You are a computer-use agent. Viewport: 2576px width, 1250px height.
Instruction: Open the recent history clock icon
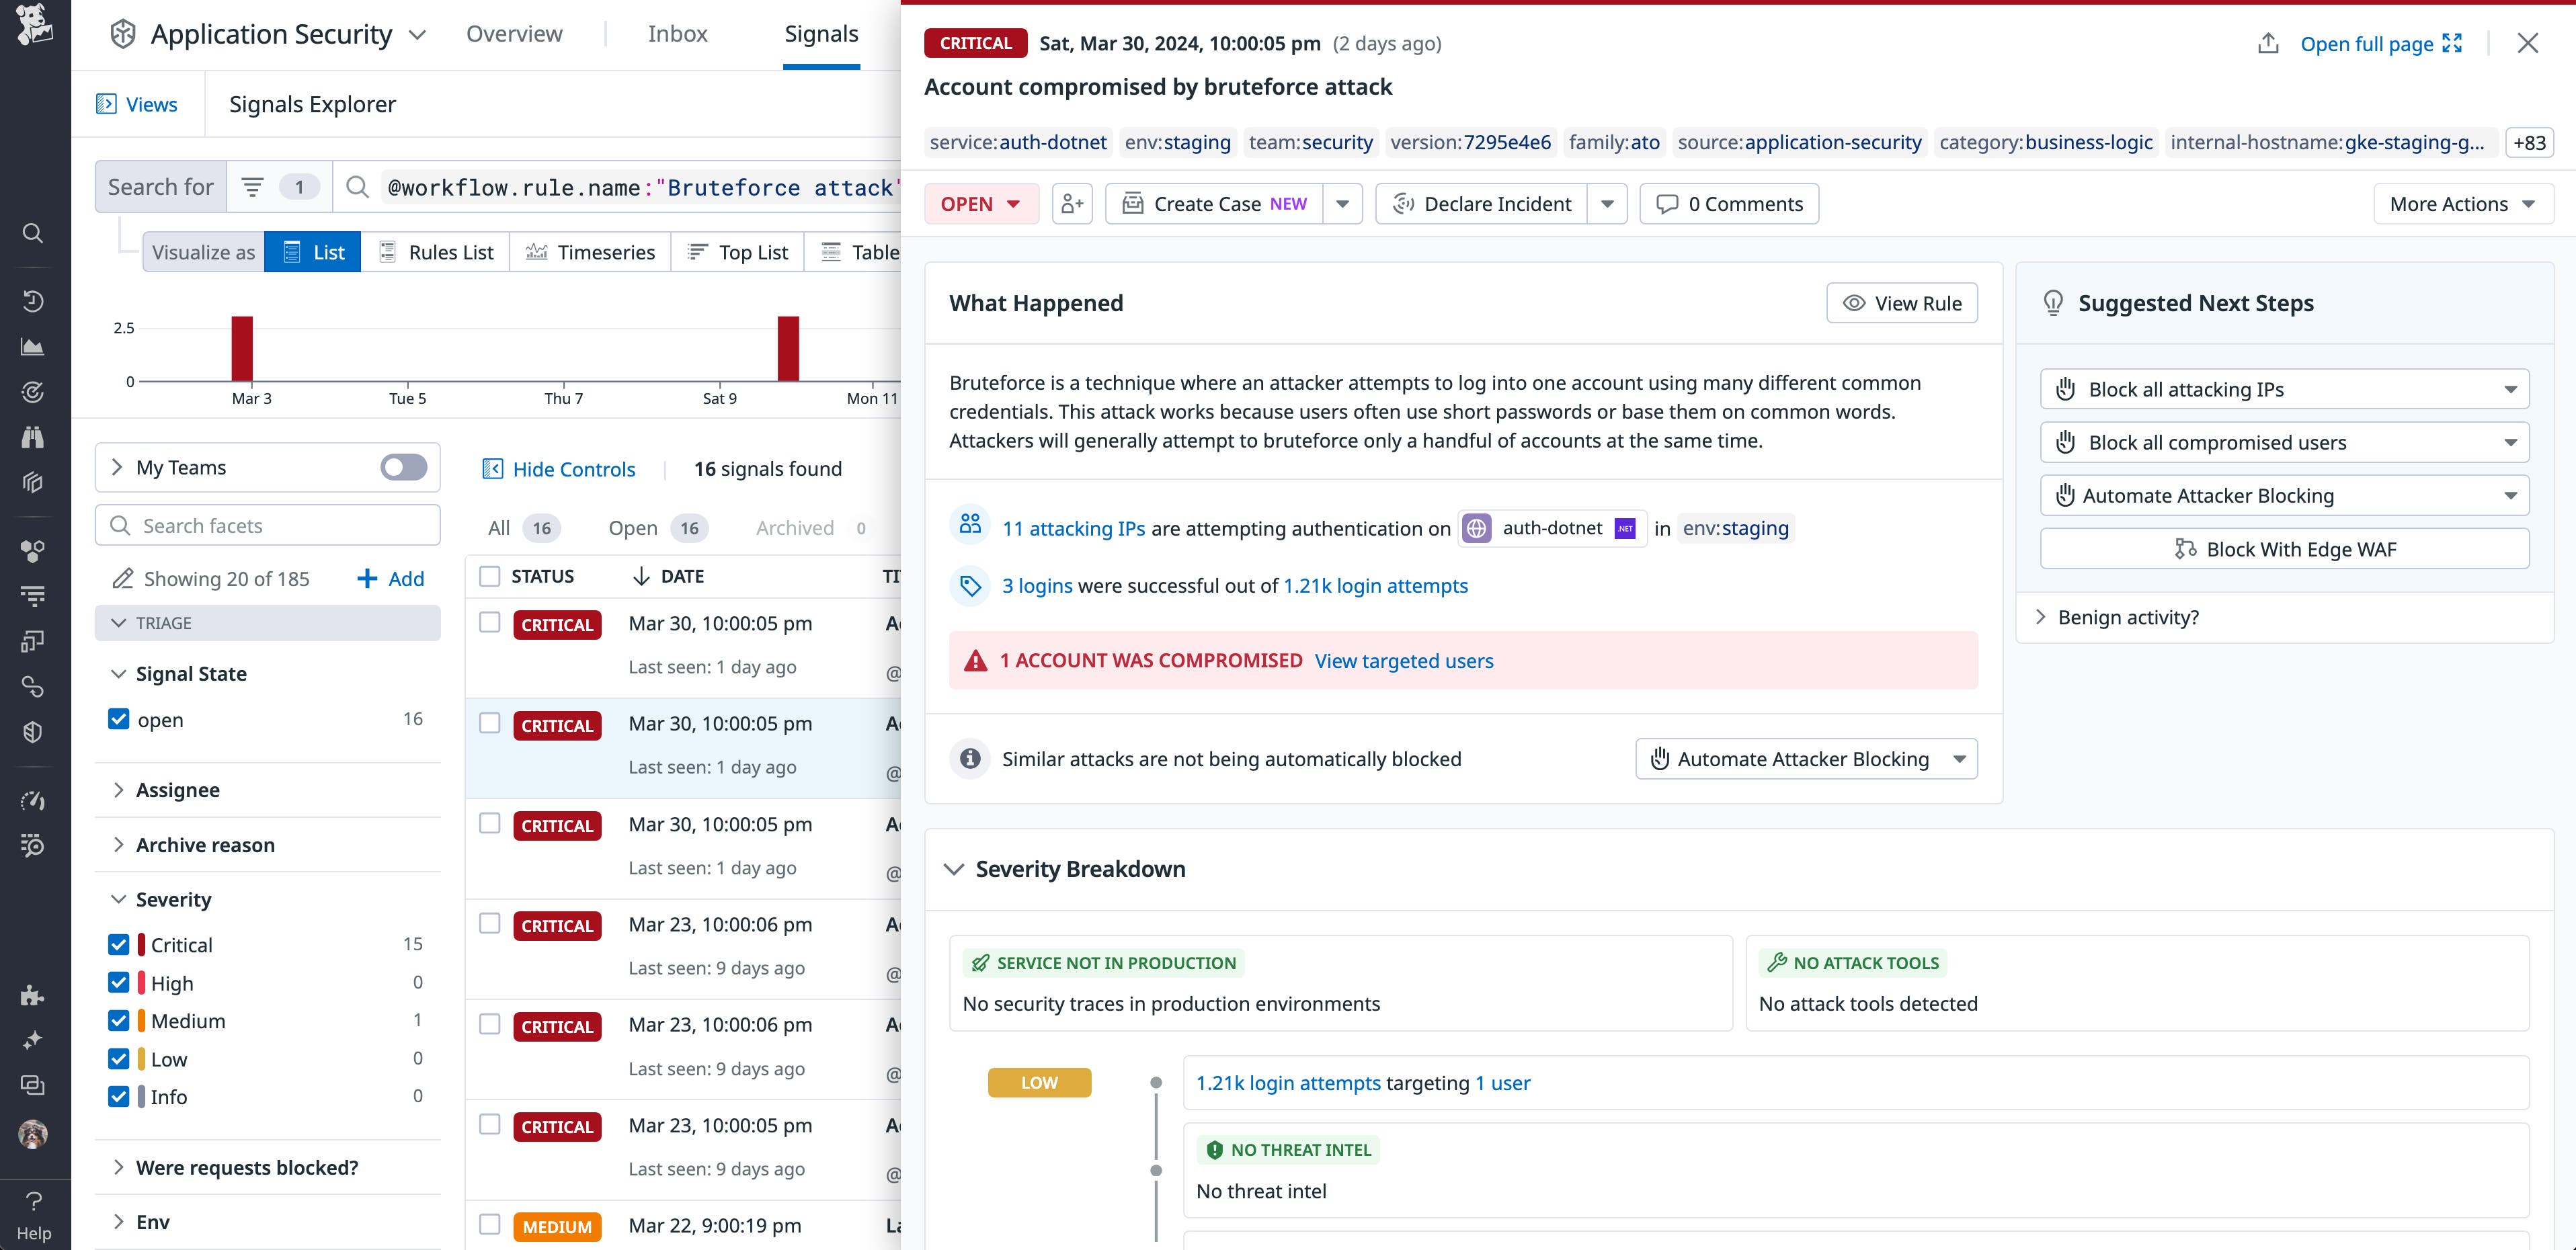pos(33,301)
